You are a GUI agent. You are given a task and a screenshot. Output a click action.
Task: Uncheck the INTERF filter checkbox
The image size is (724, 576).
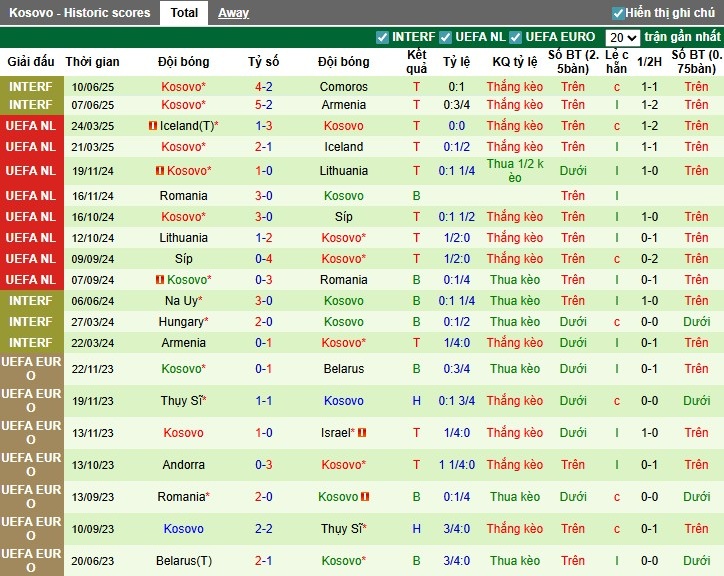coord(382,37)
